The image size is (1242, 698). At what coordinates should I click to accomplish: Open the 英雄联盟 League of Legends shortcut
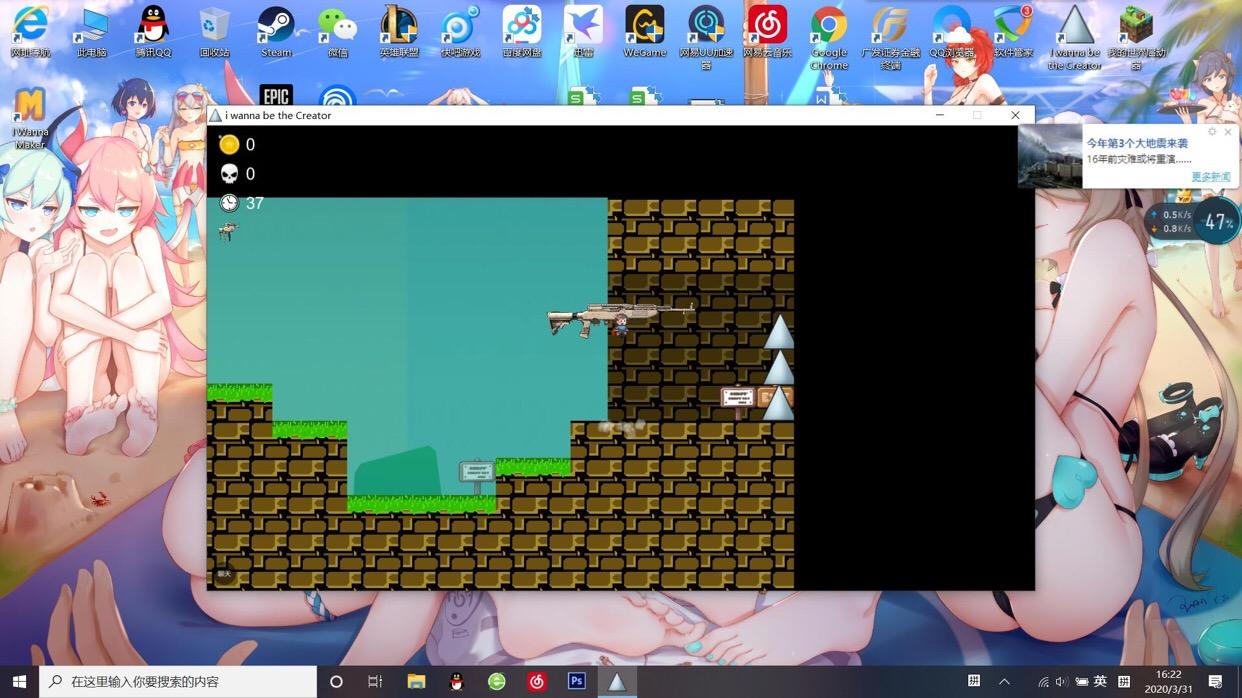(399, 31)
